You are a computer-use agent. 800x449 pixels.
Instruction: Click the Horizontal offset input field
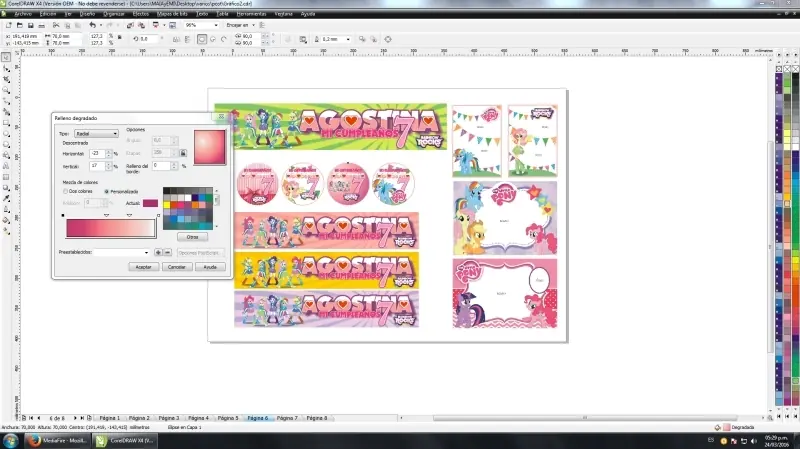[97, 153]
